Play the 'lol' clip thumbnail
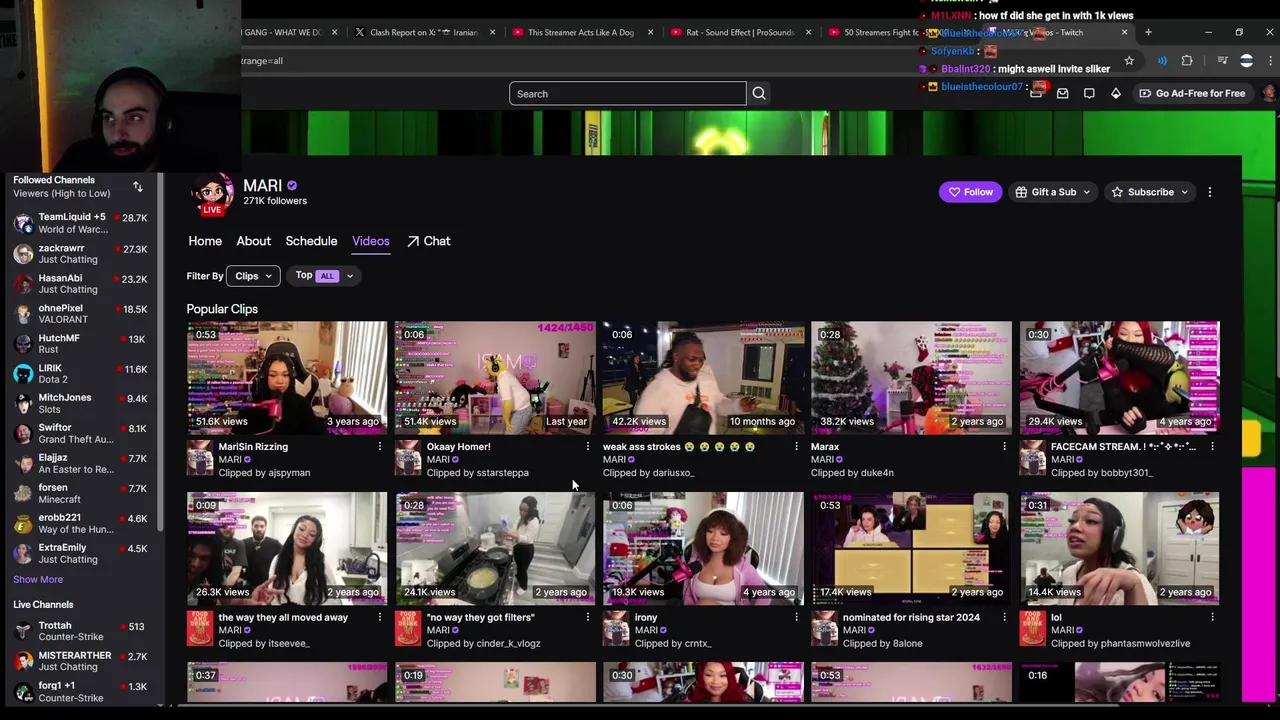Screen dimensions: 1280x720 (1119, 548)
